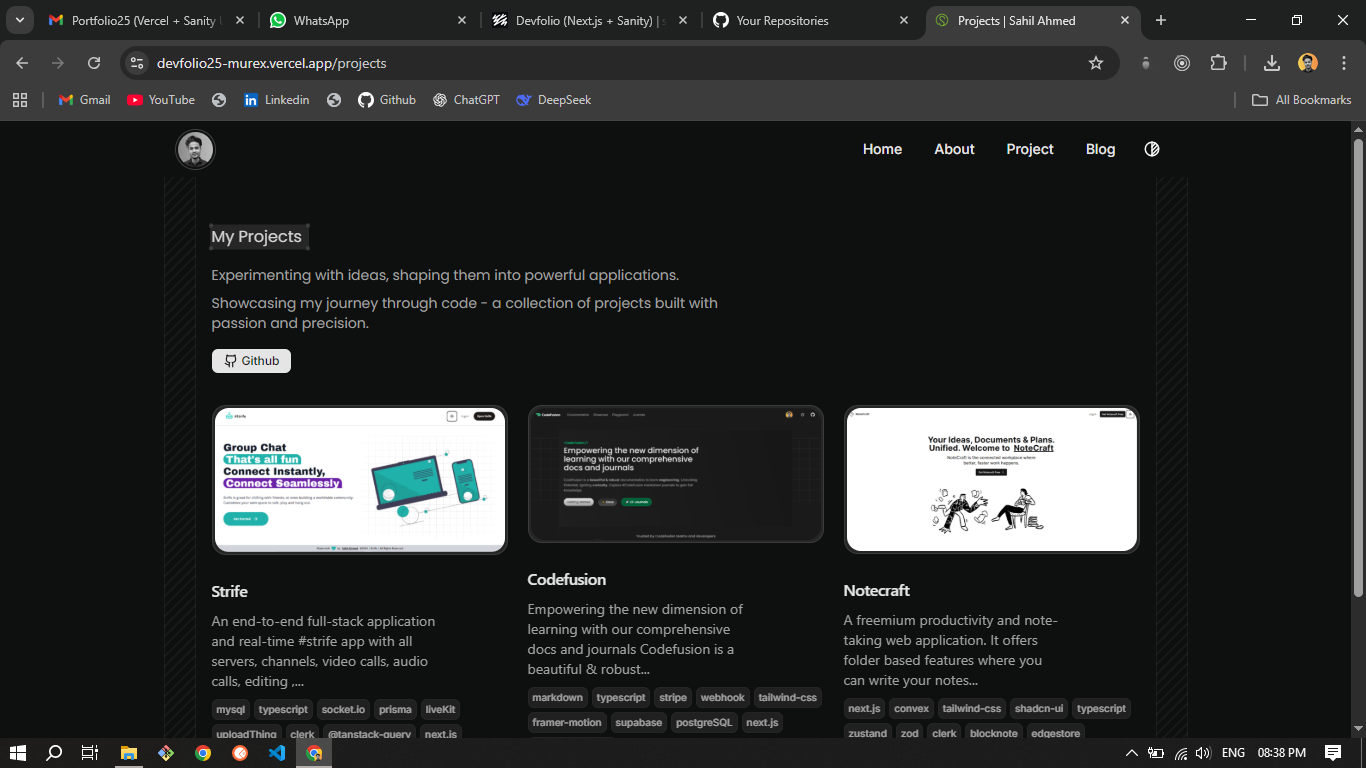1366x768 pixels.
Task: Open the Chrome three-dot menu
Action: [1344, 63]
